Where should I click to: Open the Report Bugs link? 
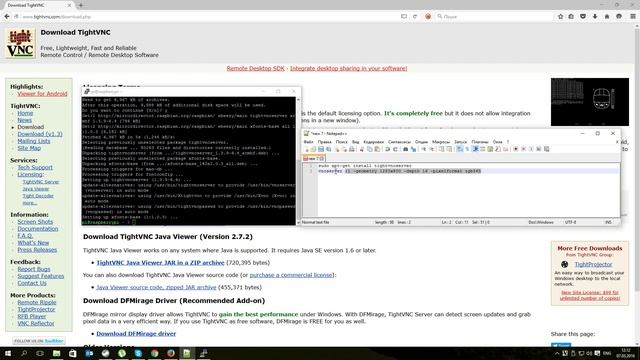click(33, 269)
